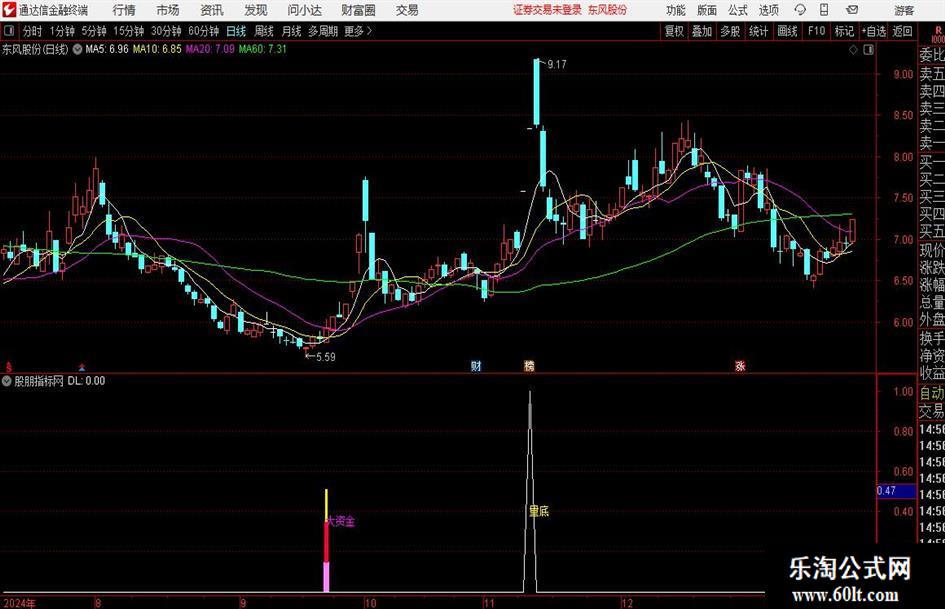Click the 9.17 high price label
The width and height of the screenshot is (945, 609).
coord(557,65)
